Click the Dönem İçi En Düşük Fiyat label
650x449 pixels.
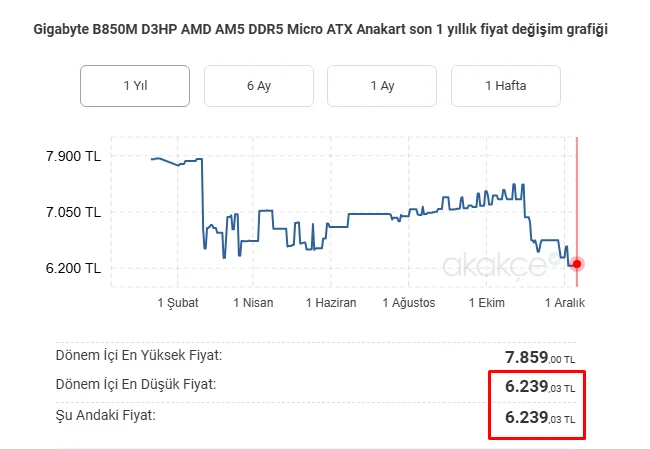click(135, 384)
